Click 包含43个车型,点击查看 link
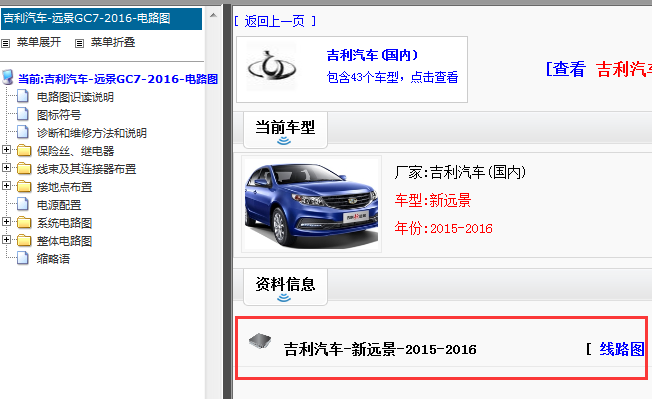This screenshot has height=399, width=652. point(393,77)
